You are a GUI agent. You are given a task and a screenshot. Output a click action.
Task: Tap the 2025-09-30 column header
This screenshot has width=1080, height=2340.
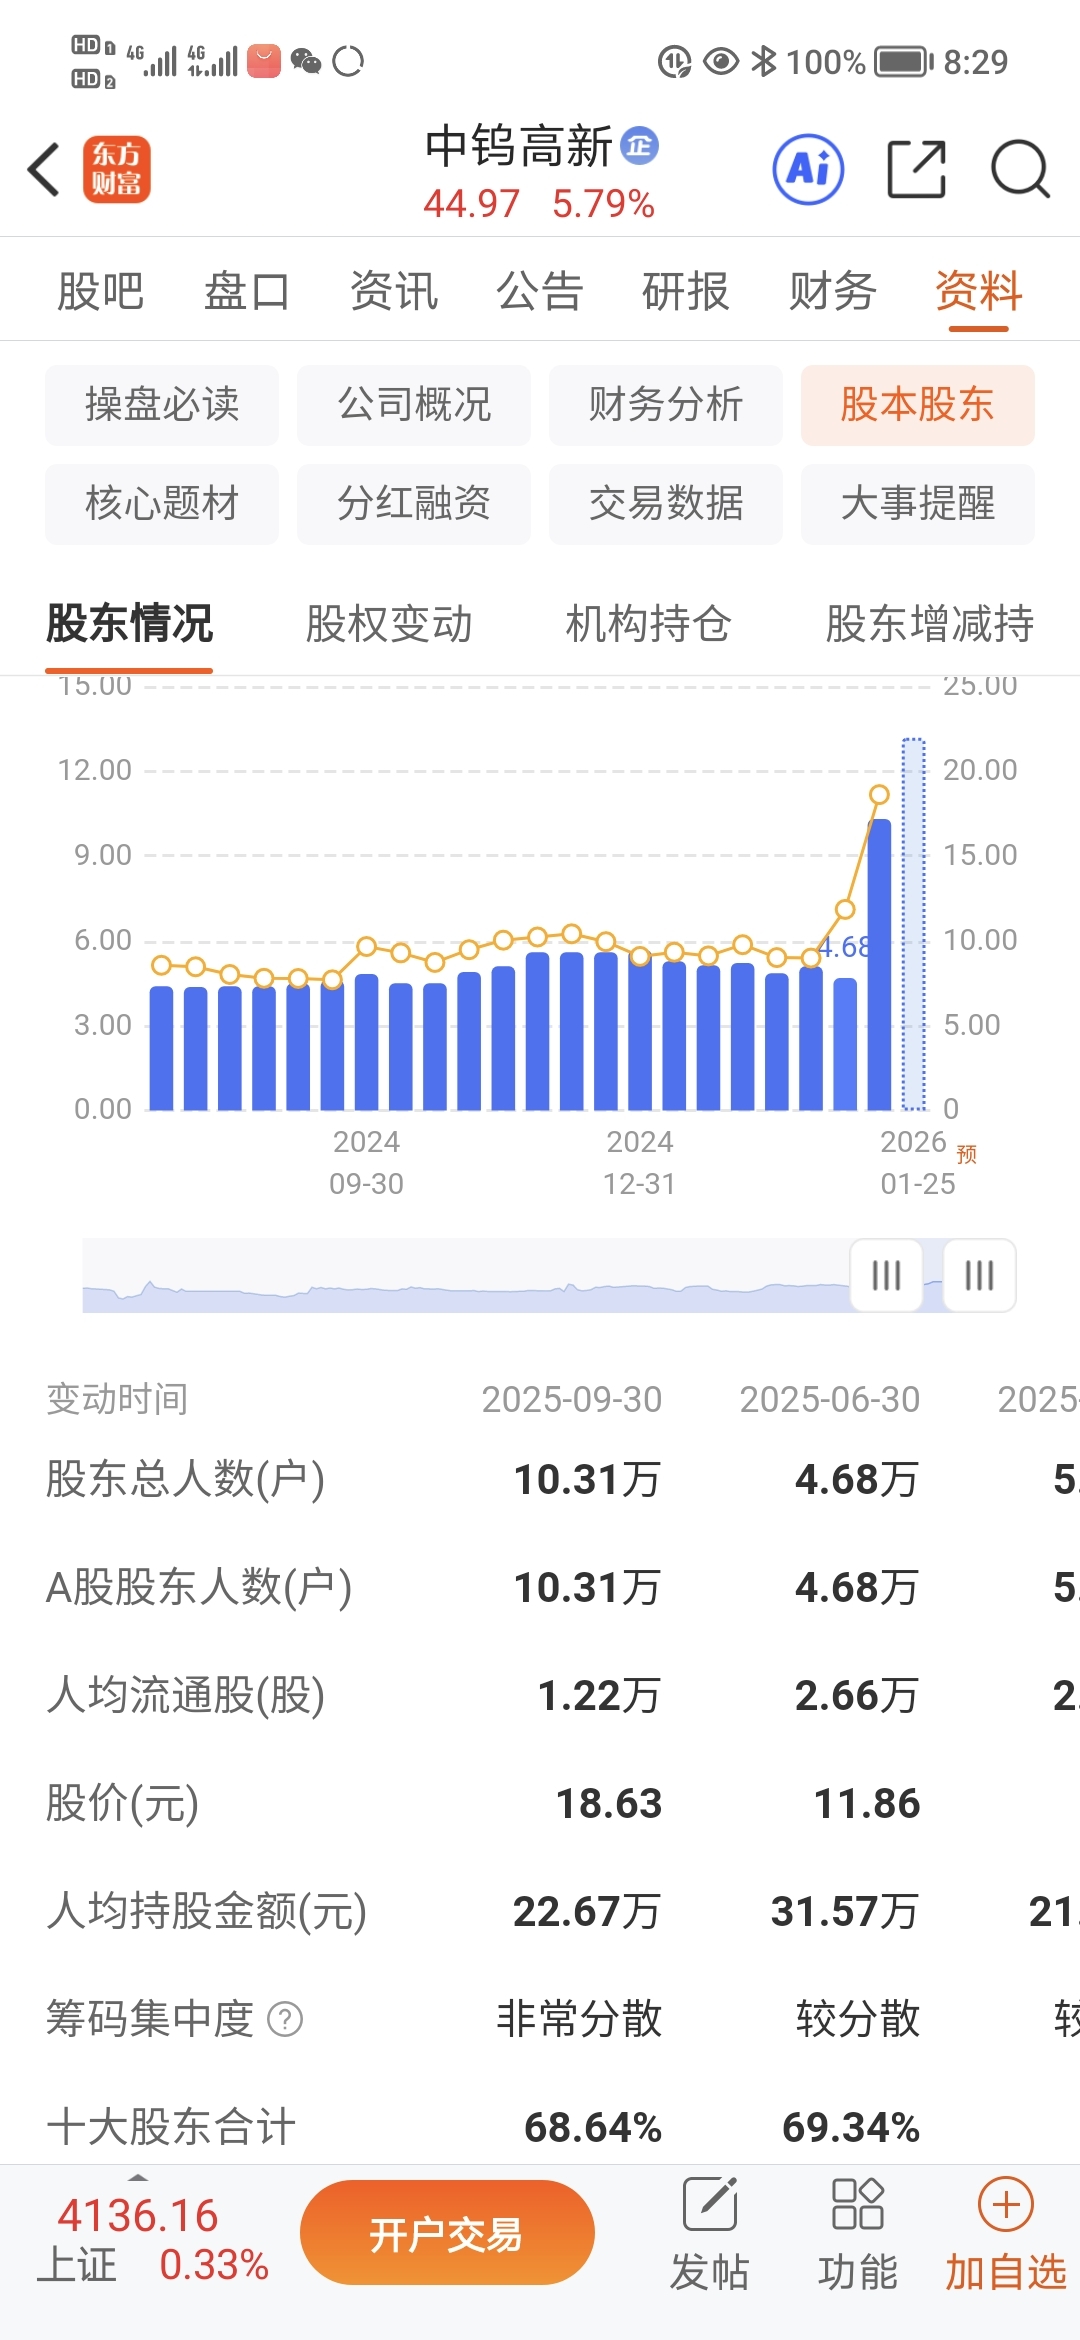click(572, 1399)
